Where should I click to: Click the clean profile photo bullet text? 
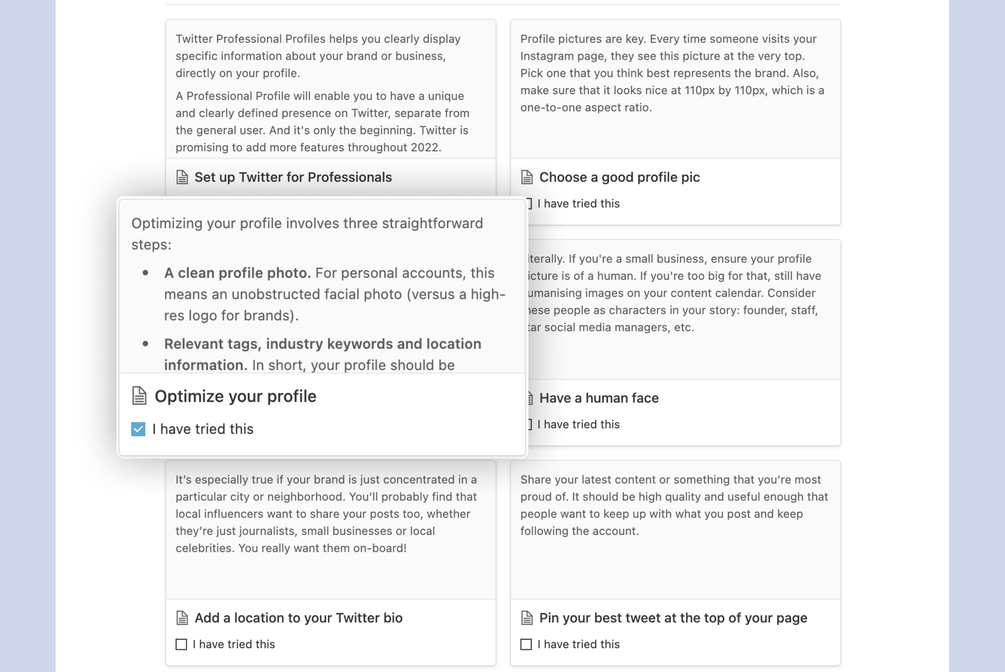(x=334, y=294)
